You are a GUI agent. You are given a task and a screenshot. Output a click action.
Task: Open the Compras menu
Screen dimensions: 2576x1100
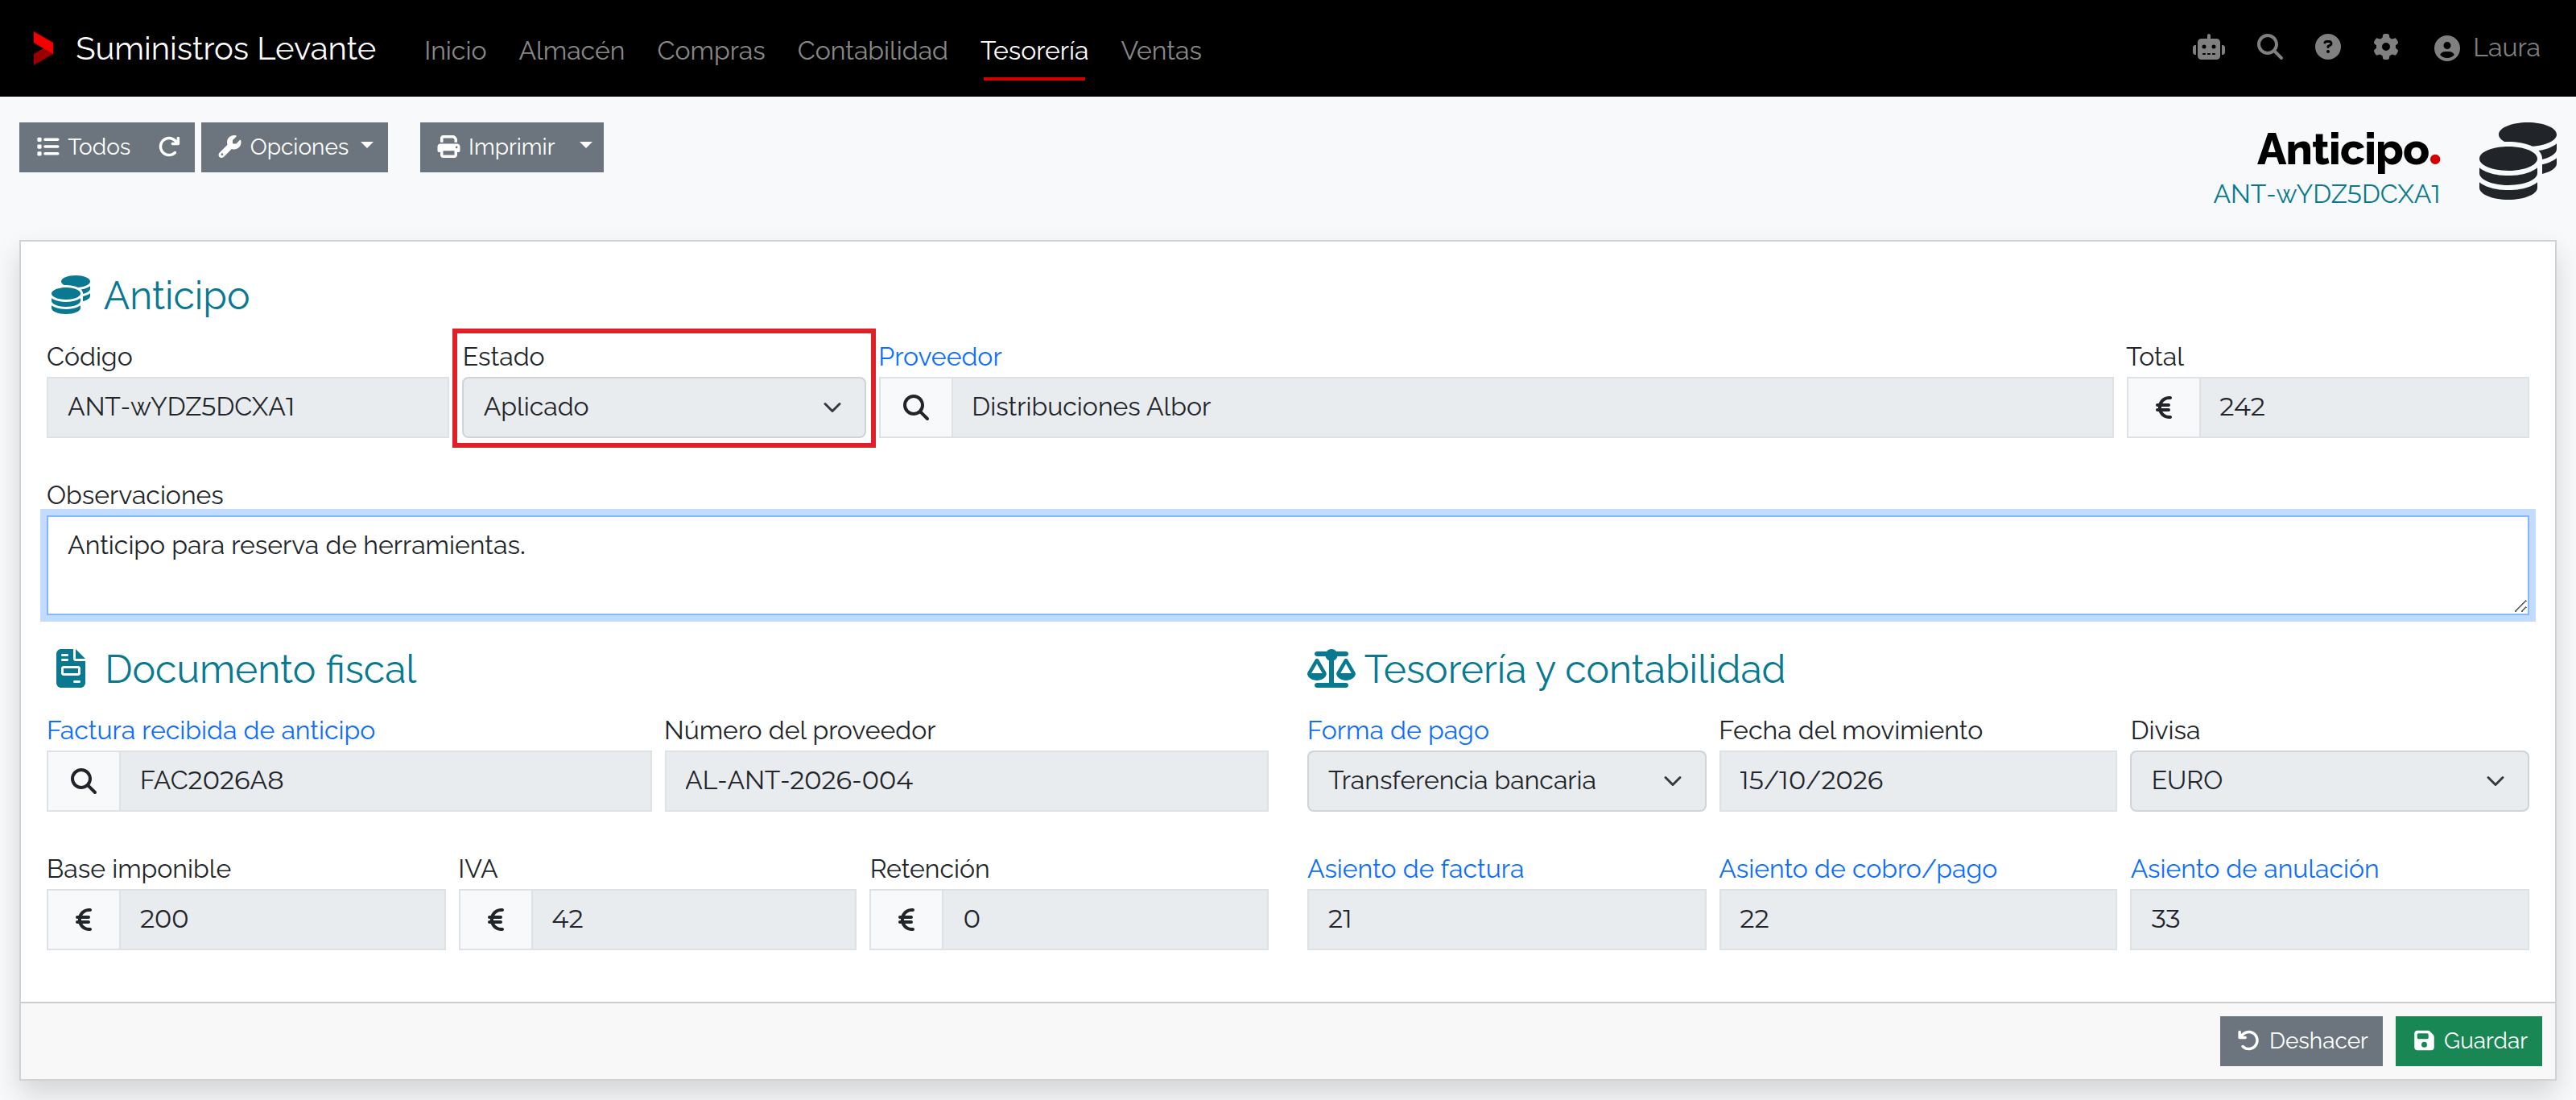point(710,50)
